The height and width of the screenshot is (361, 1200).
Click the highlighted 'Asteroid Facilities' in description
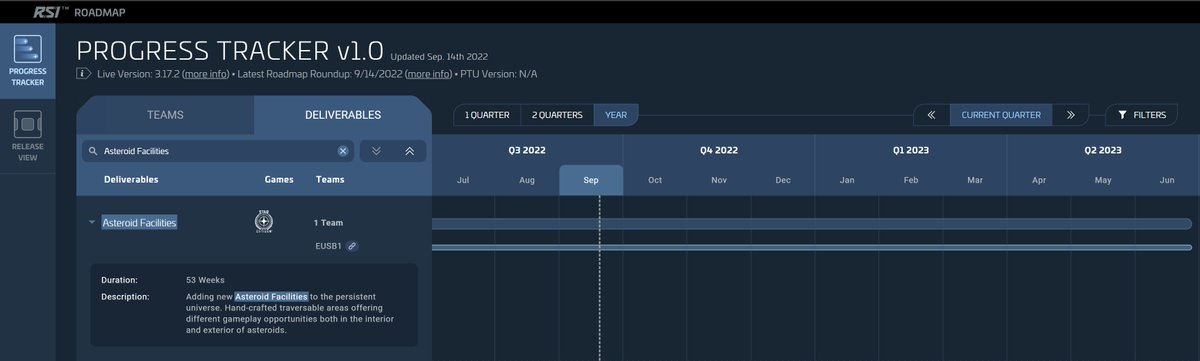click(271, 297)
